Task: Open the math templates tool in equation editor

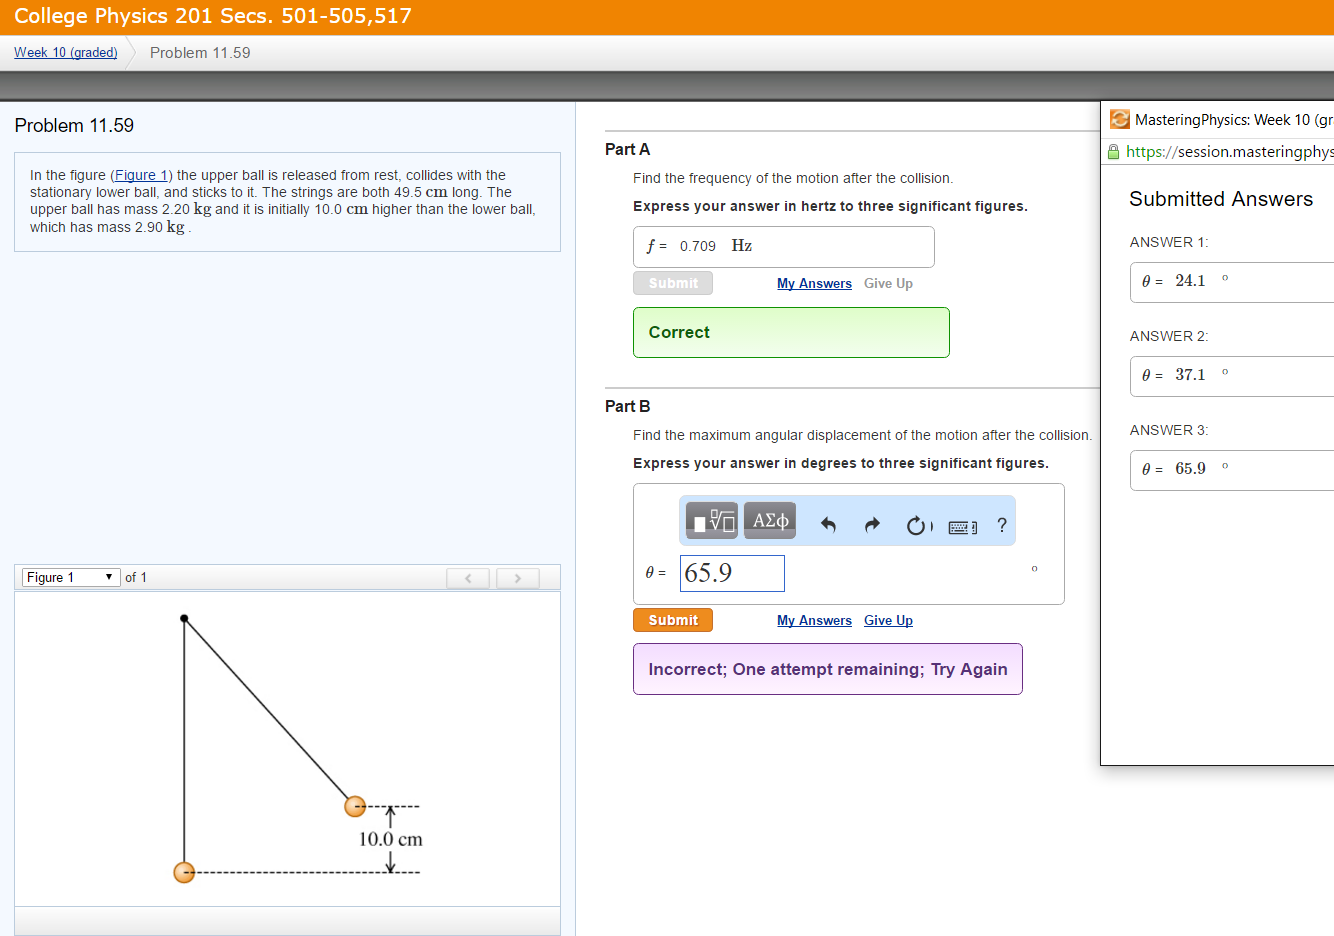Action: [x=710, y=520]
